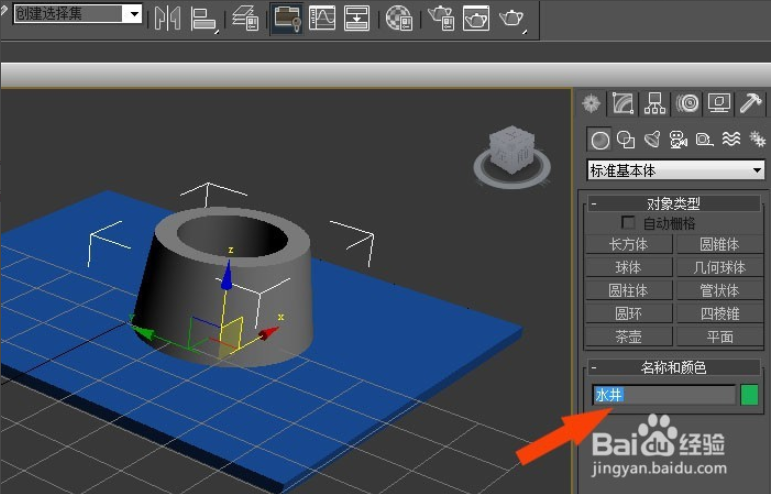Open the Rendered Frame Window icon
The width and height of the screenshot is (771, 494).
pyautogui.click(x=476, y=18)
